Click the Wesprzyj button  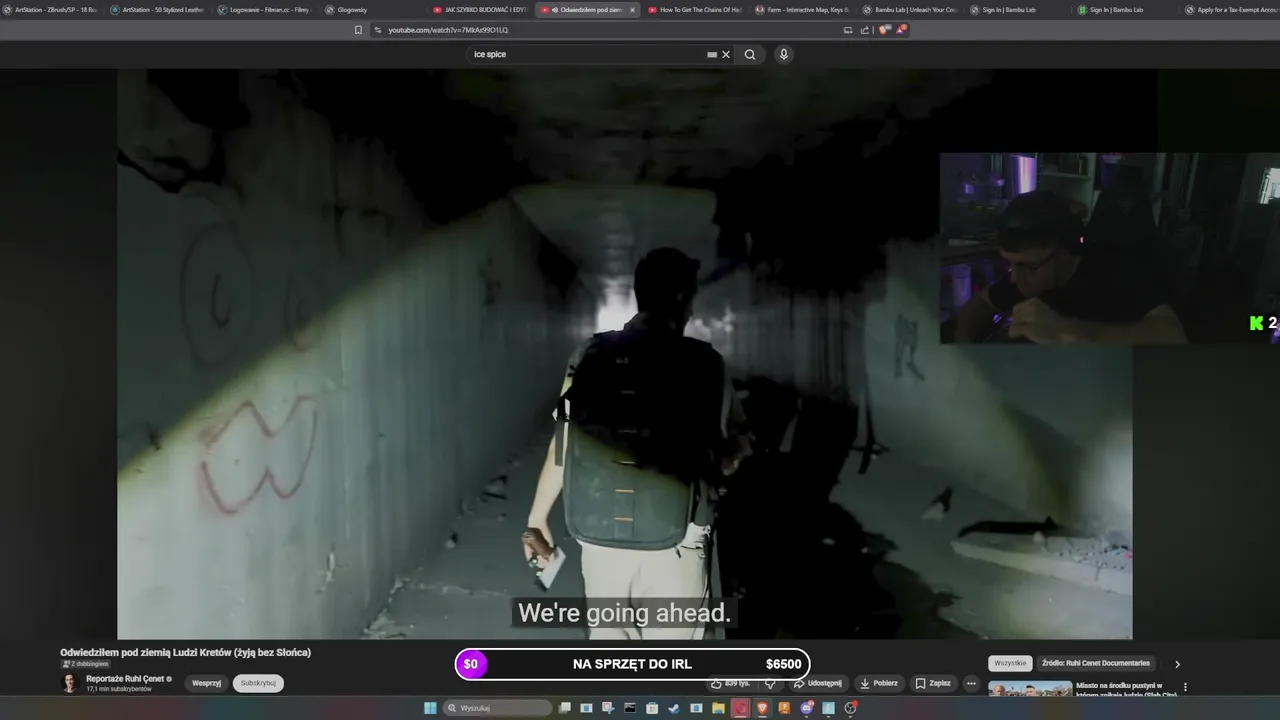tap(206, 683)
